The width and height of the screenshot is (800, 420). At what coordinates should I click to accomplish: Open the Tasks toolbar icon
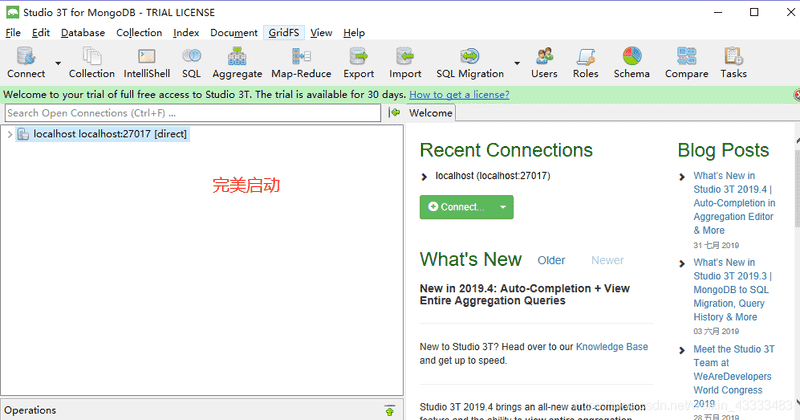point(733,62)
